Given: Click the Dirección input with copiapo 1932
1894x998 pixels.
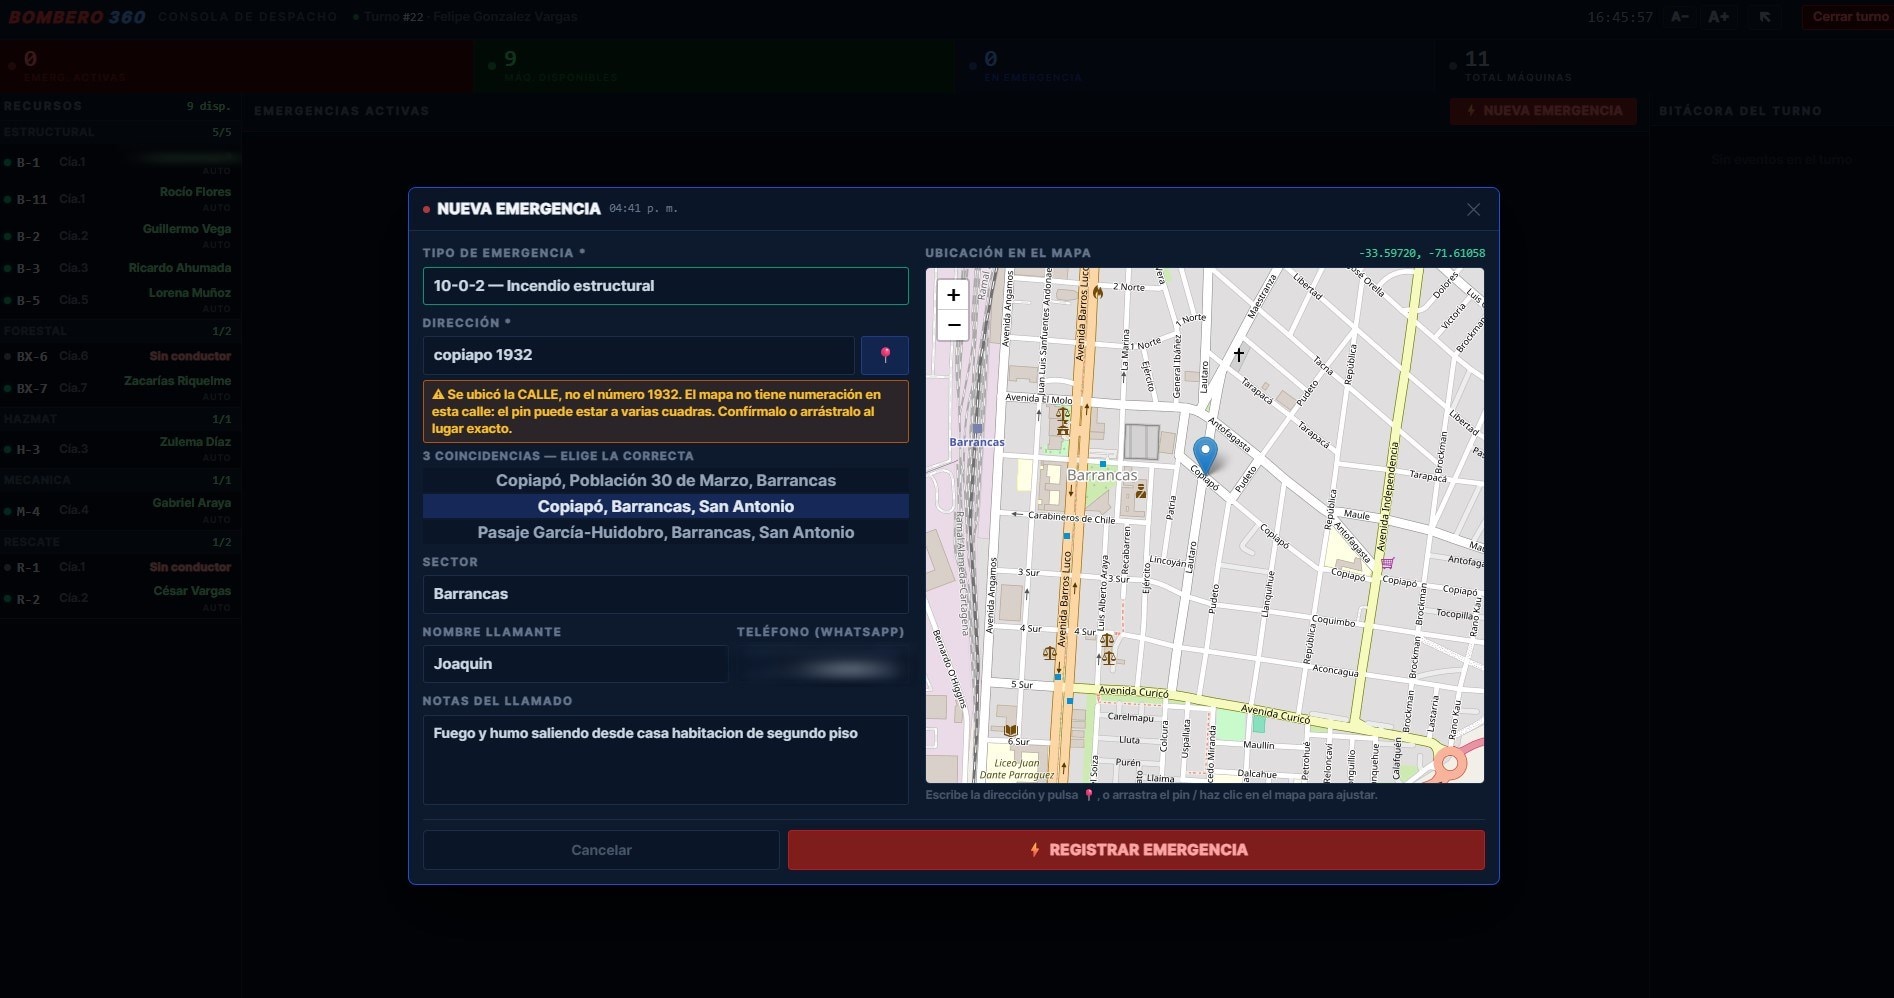Looking at the screenshot, I should tap(638, 355).
